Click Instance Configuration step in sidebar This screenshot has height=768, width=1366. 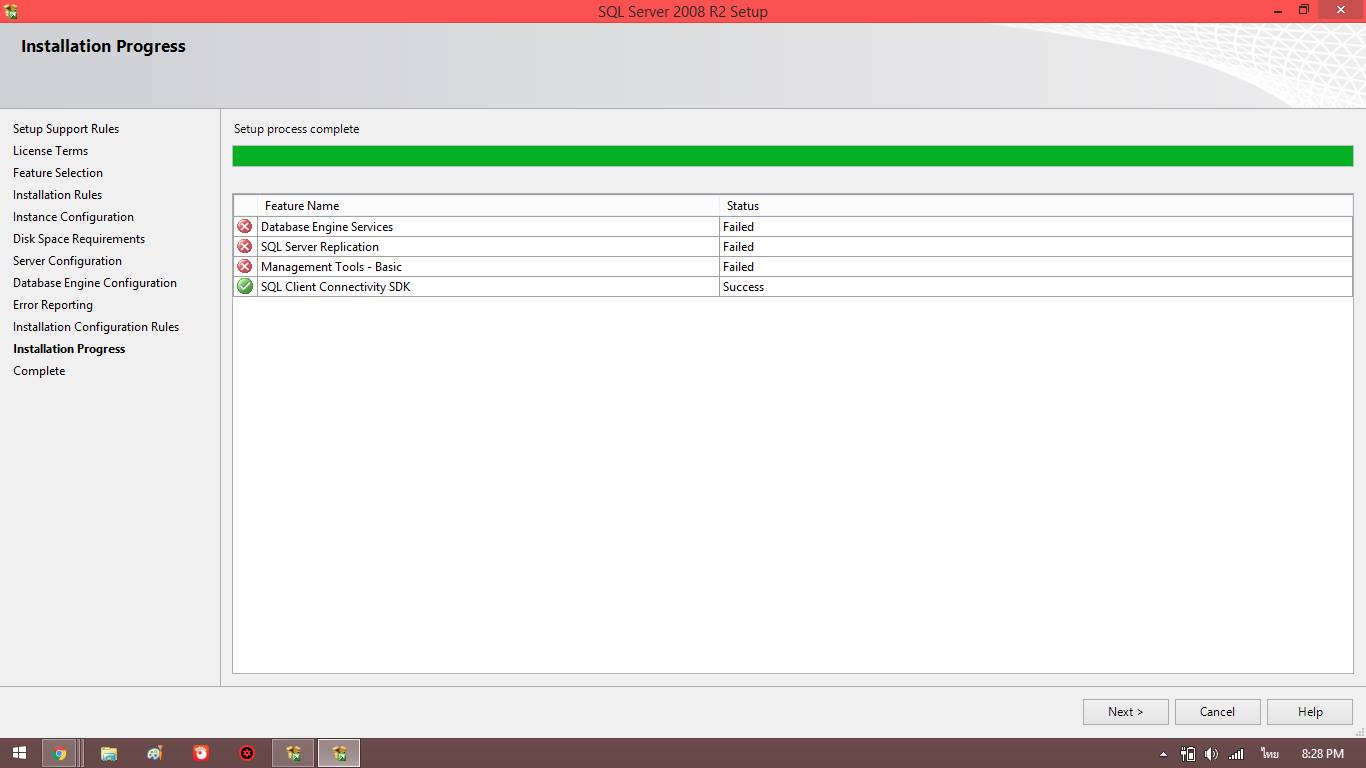click(73, 217)
